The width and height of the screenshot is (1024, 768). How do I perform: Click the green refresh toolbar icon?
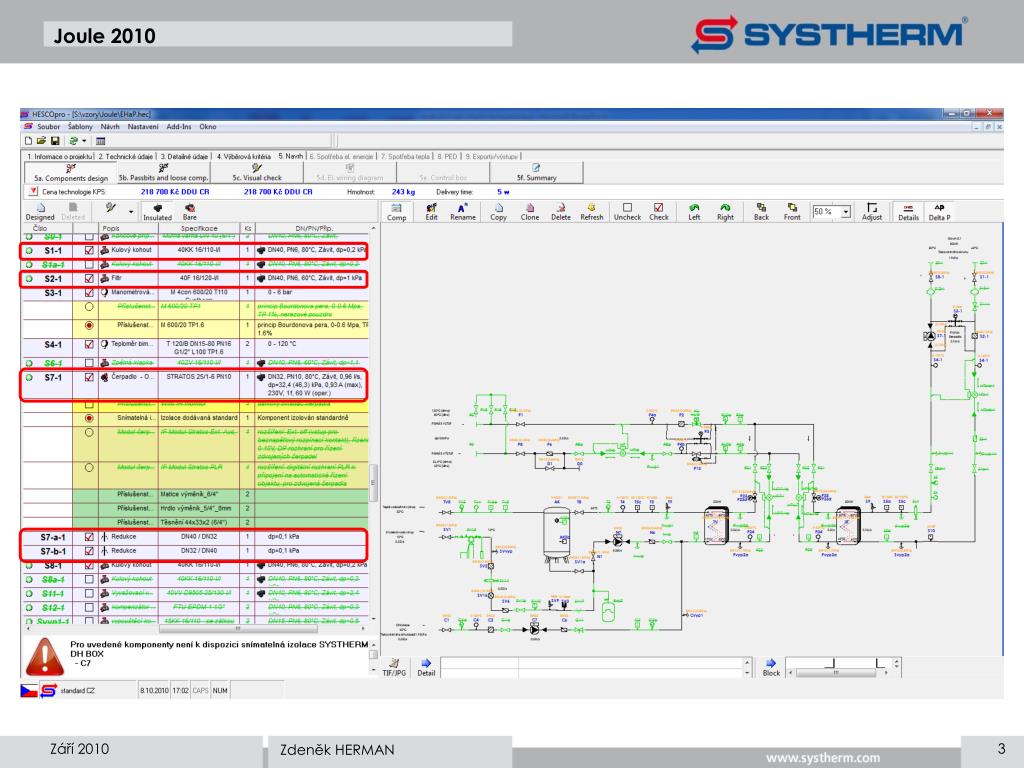click(74, 141)
